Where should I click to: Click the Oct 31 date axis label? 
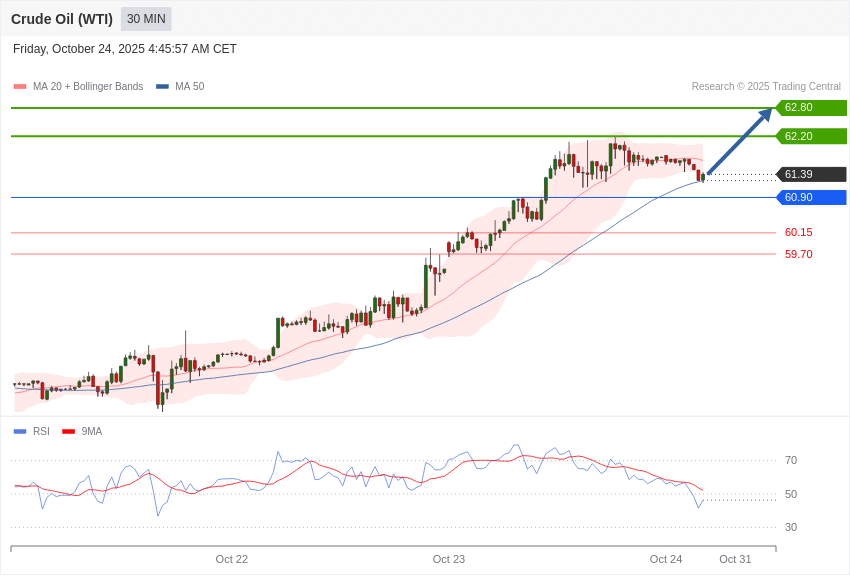[x=735, y=559]
